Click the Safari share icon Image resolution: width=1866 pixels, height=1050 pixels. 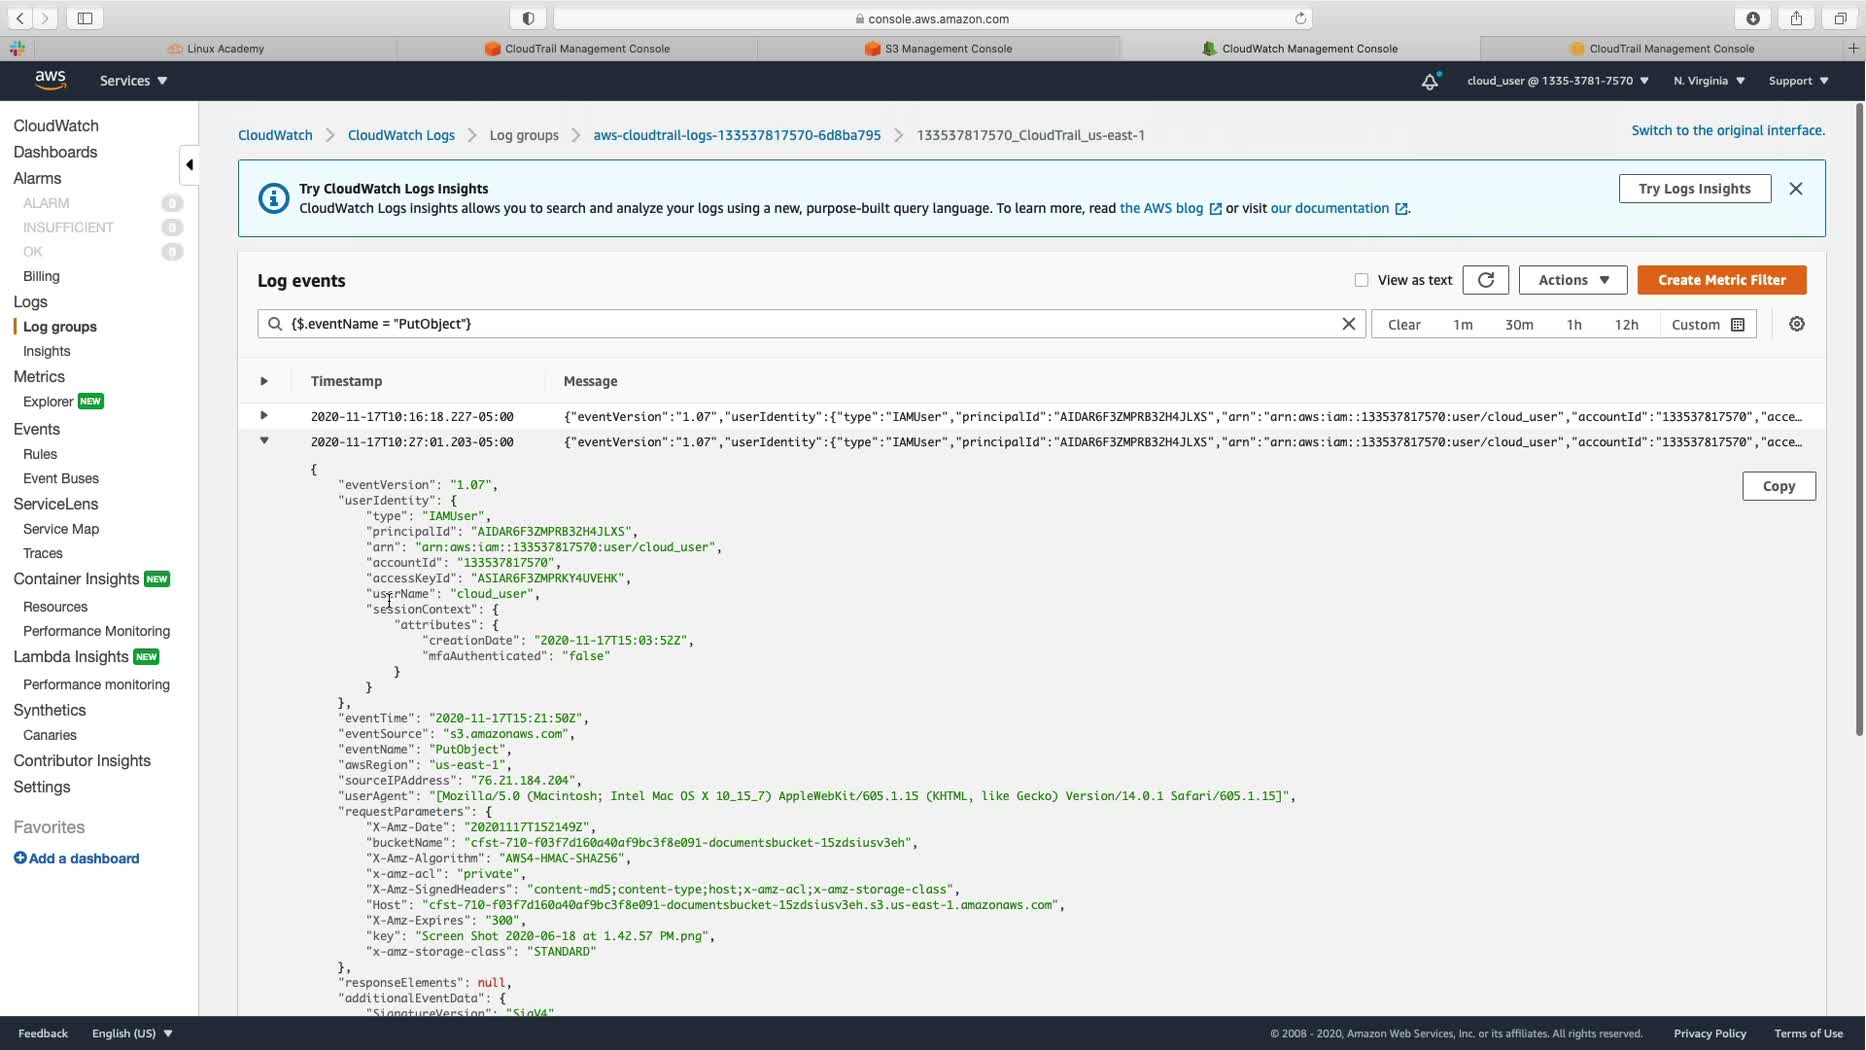tap(1796, 18)
